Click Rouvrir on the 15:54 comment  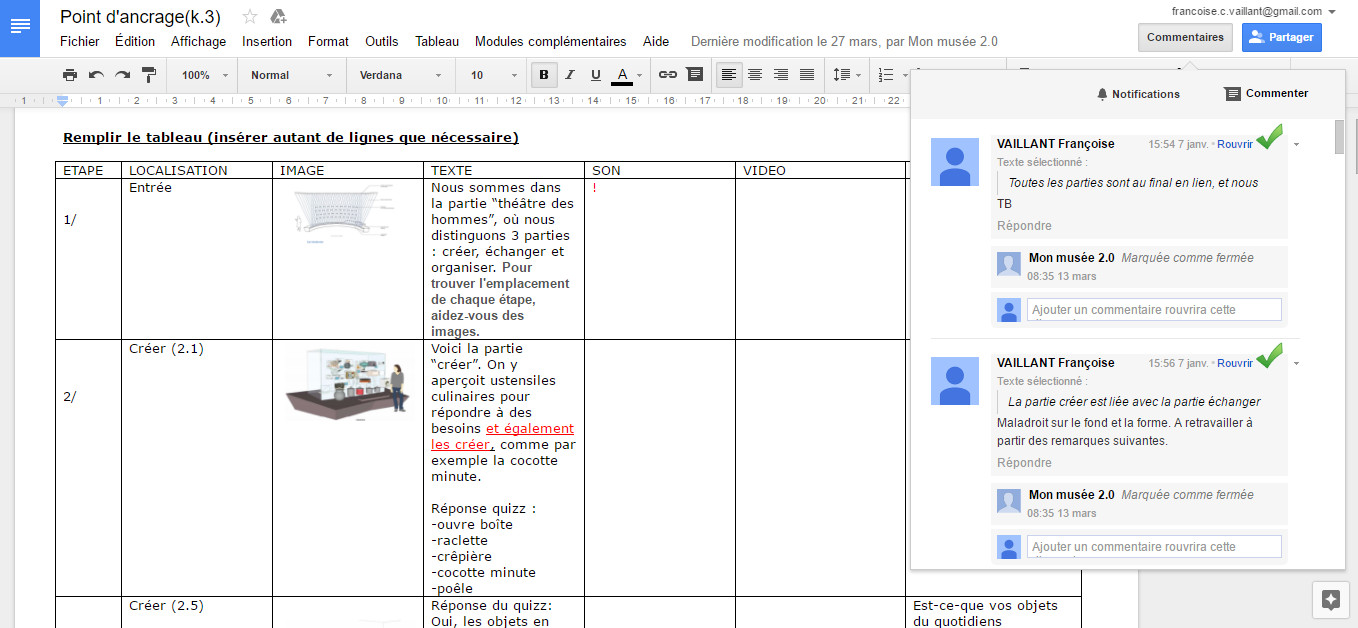point(1234,144)
